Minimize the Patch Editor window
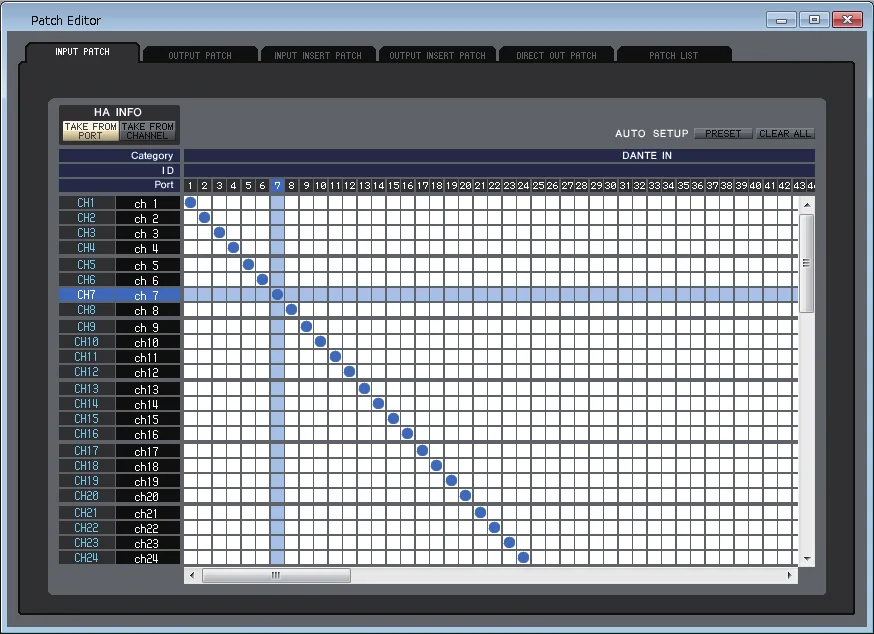The width and height of the screenshot is (874, 634). (781, 20)
